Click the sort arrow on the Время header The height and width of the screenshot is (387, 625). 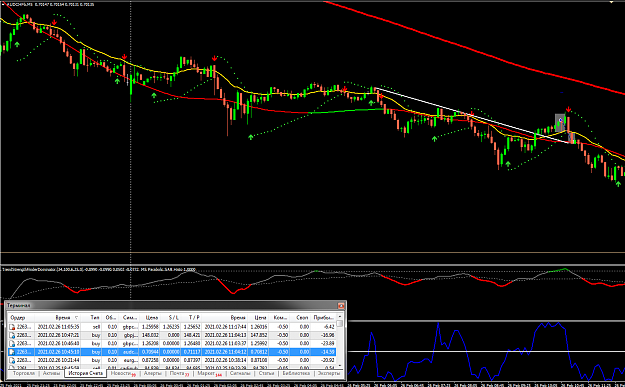click(76, 318)
